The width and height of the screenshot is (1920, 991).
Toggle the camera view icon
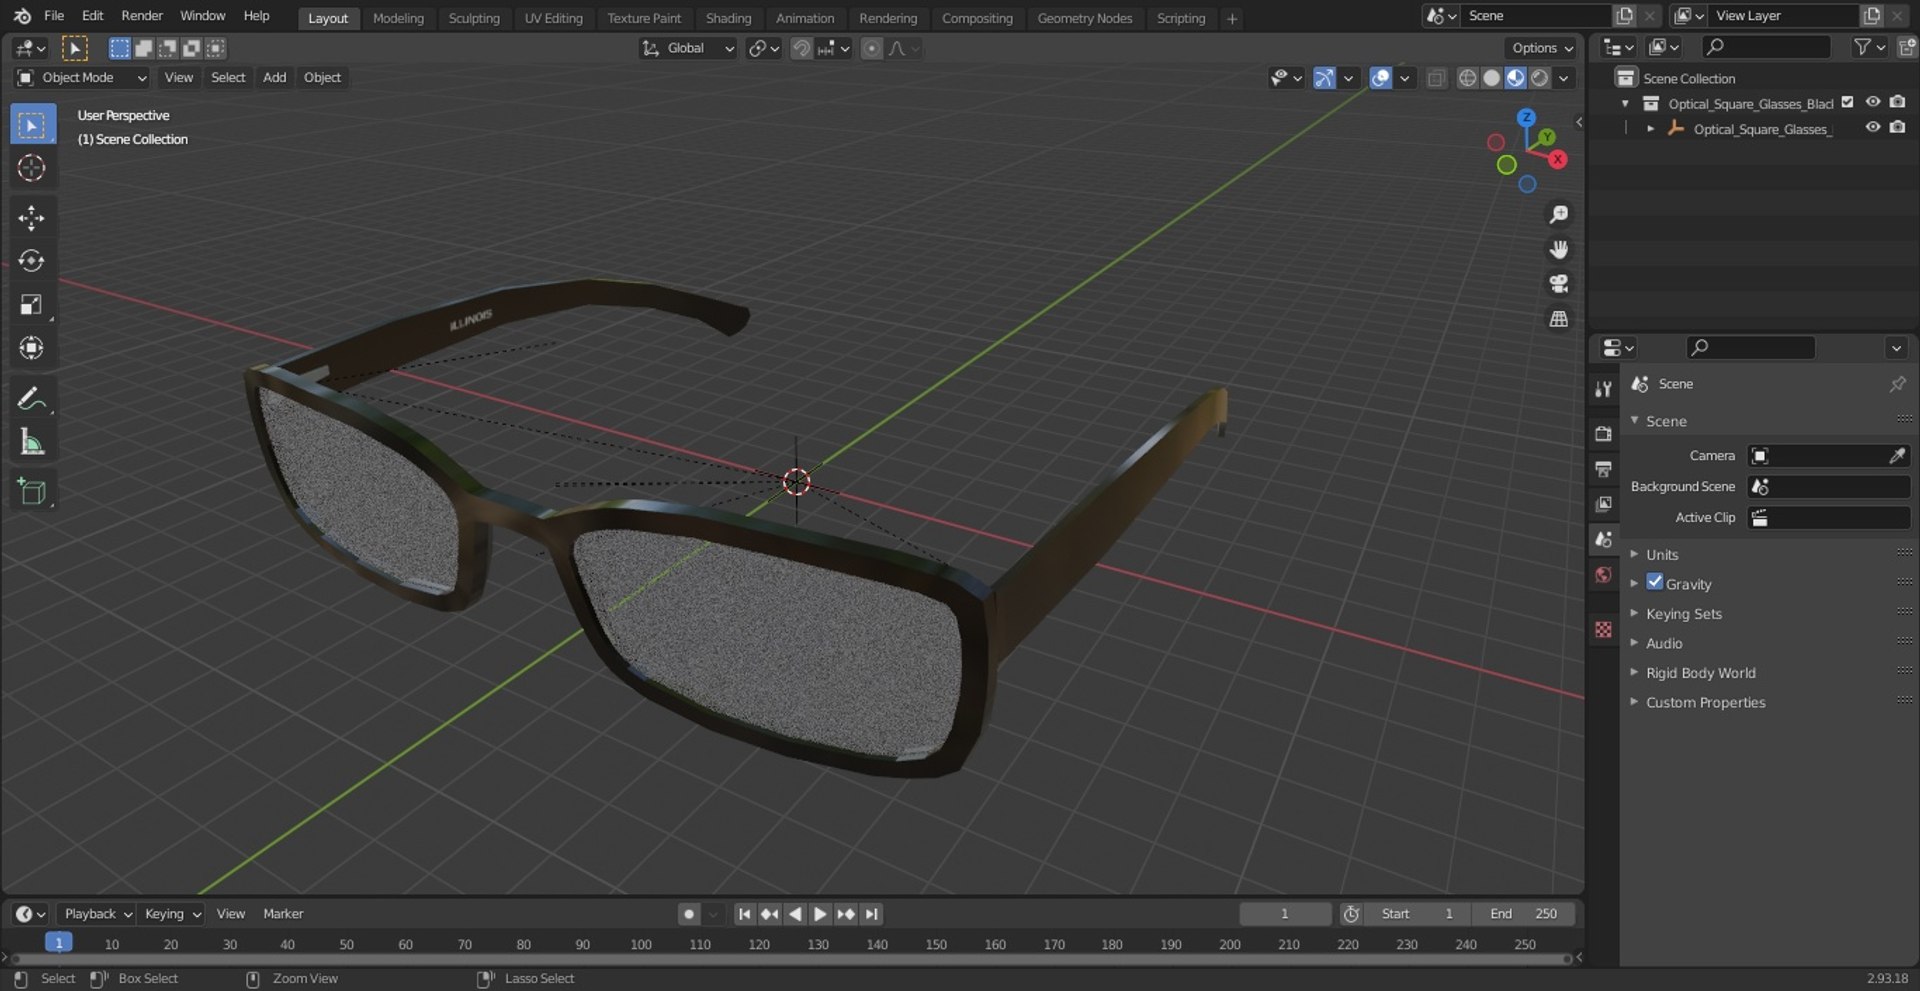tap(1558, 284)
